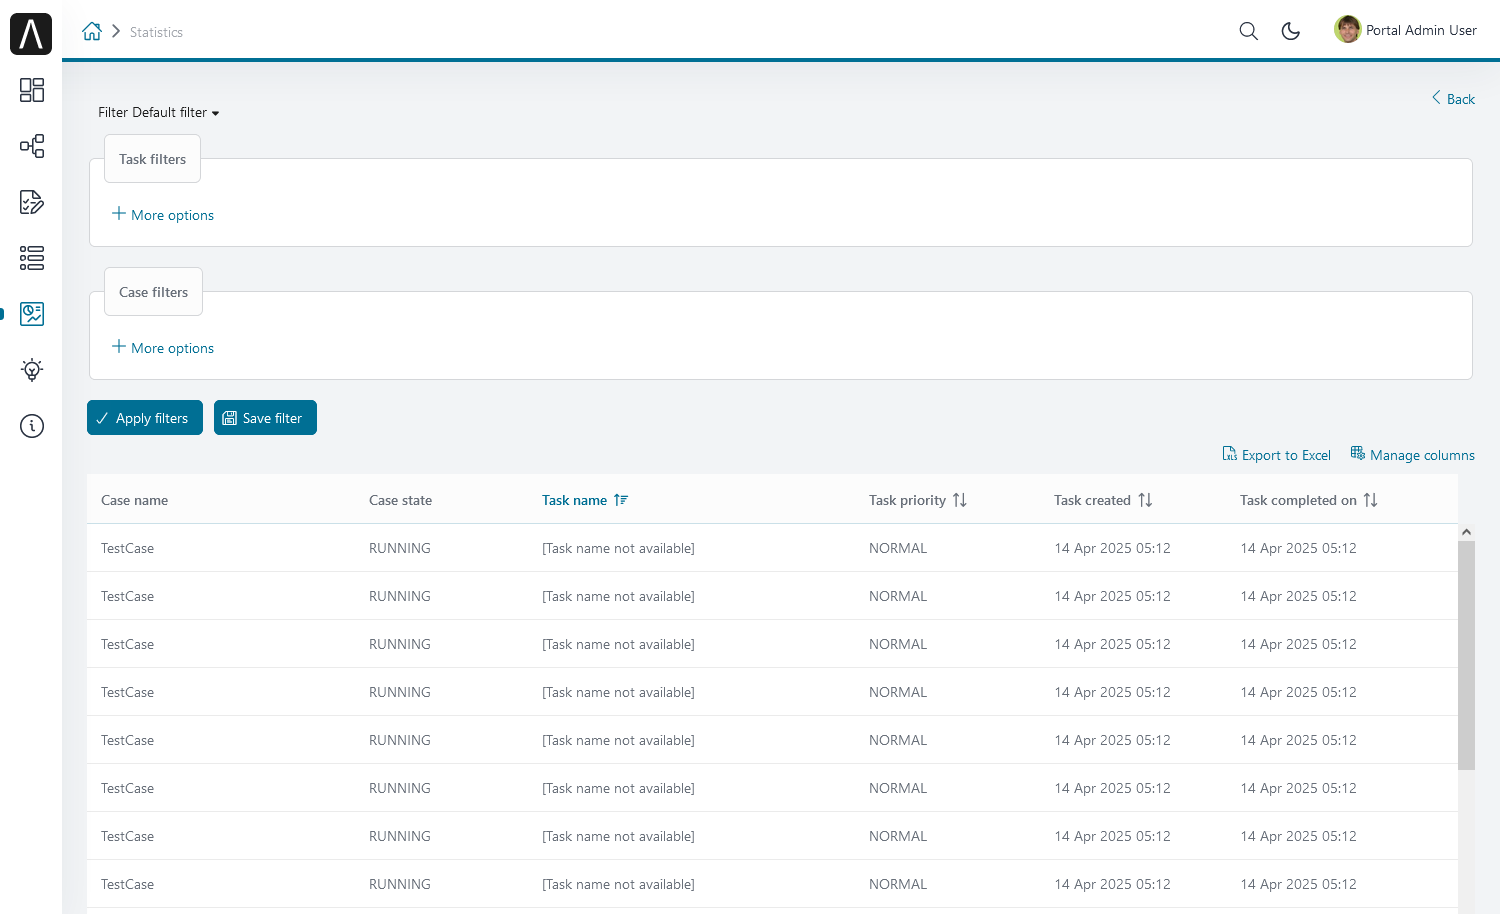Click task completed date in sixth row
1500x914 pixels.
[x=1298, y=788]
